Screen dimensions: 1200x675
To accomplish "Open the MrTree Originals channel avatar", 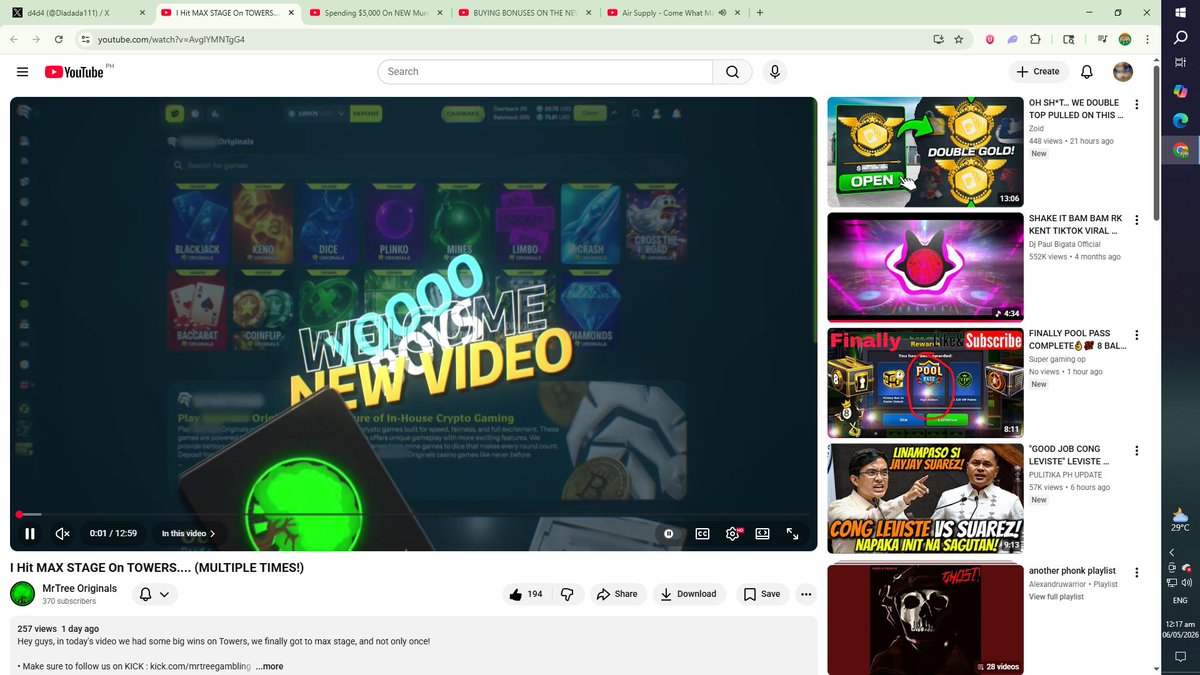I will [22, 594].
